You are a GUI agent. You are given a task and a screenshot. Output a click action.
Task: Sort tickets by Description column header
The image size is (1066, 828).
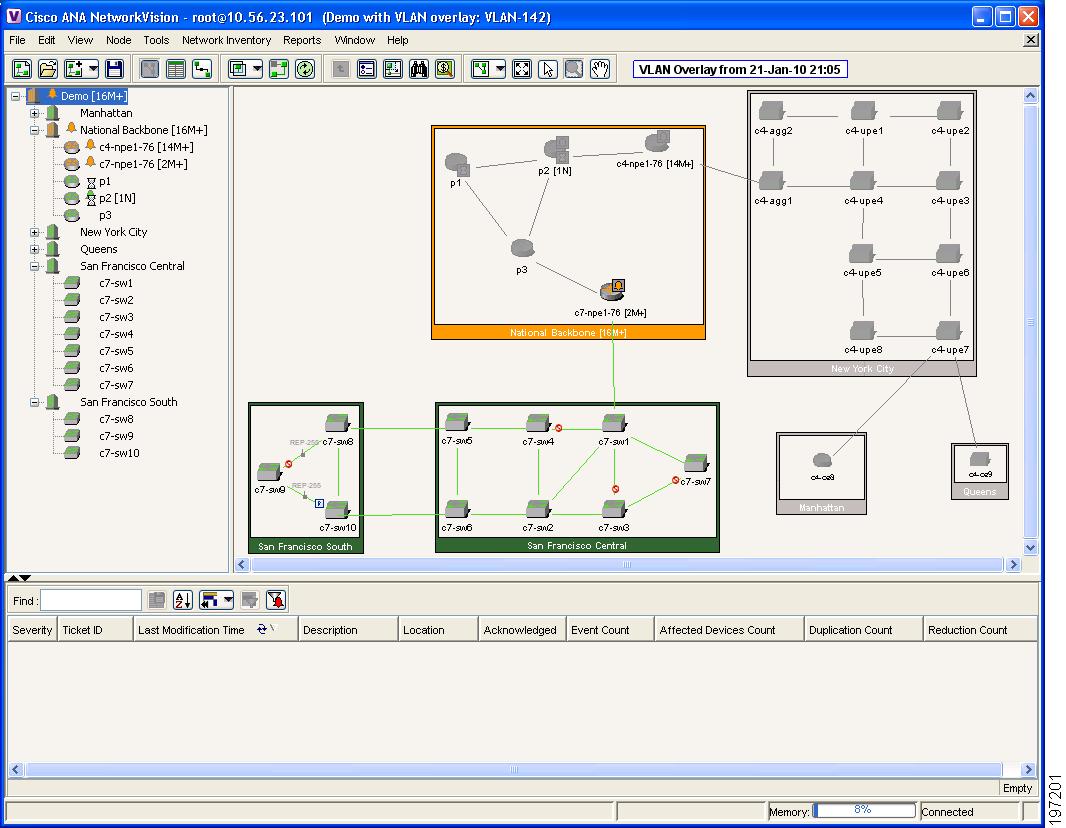tap(347, 630)
